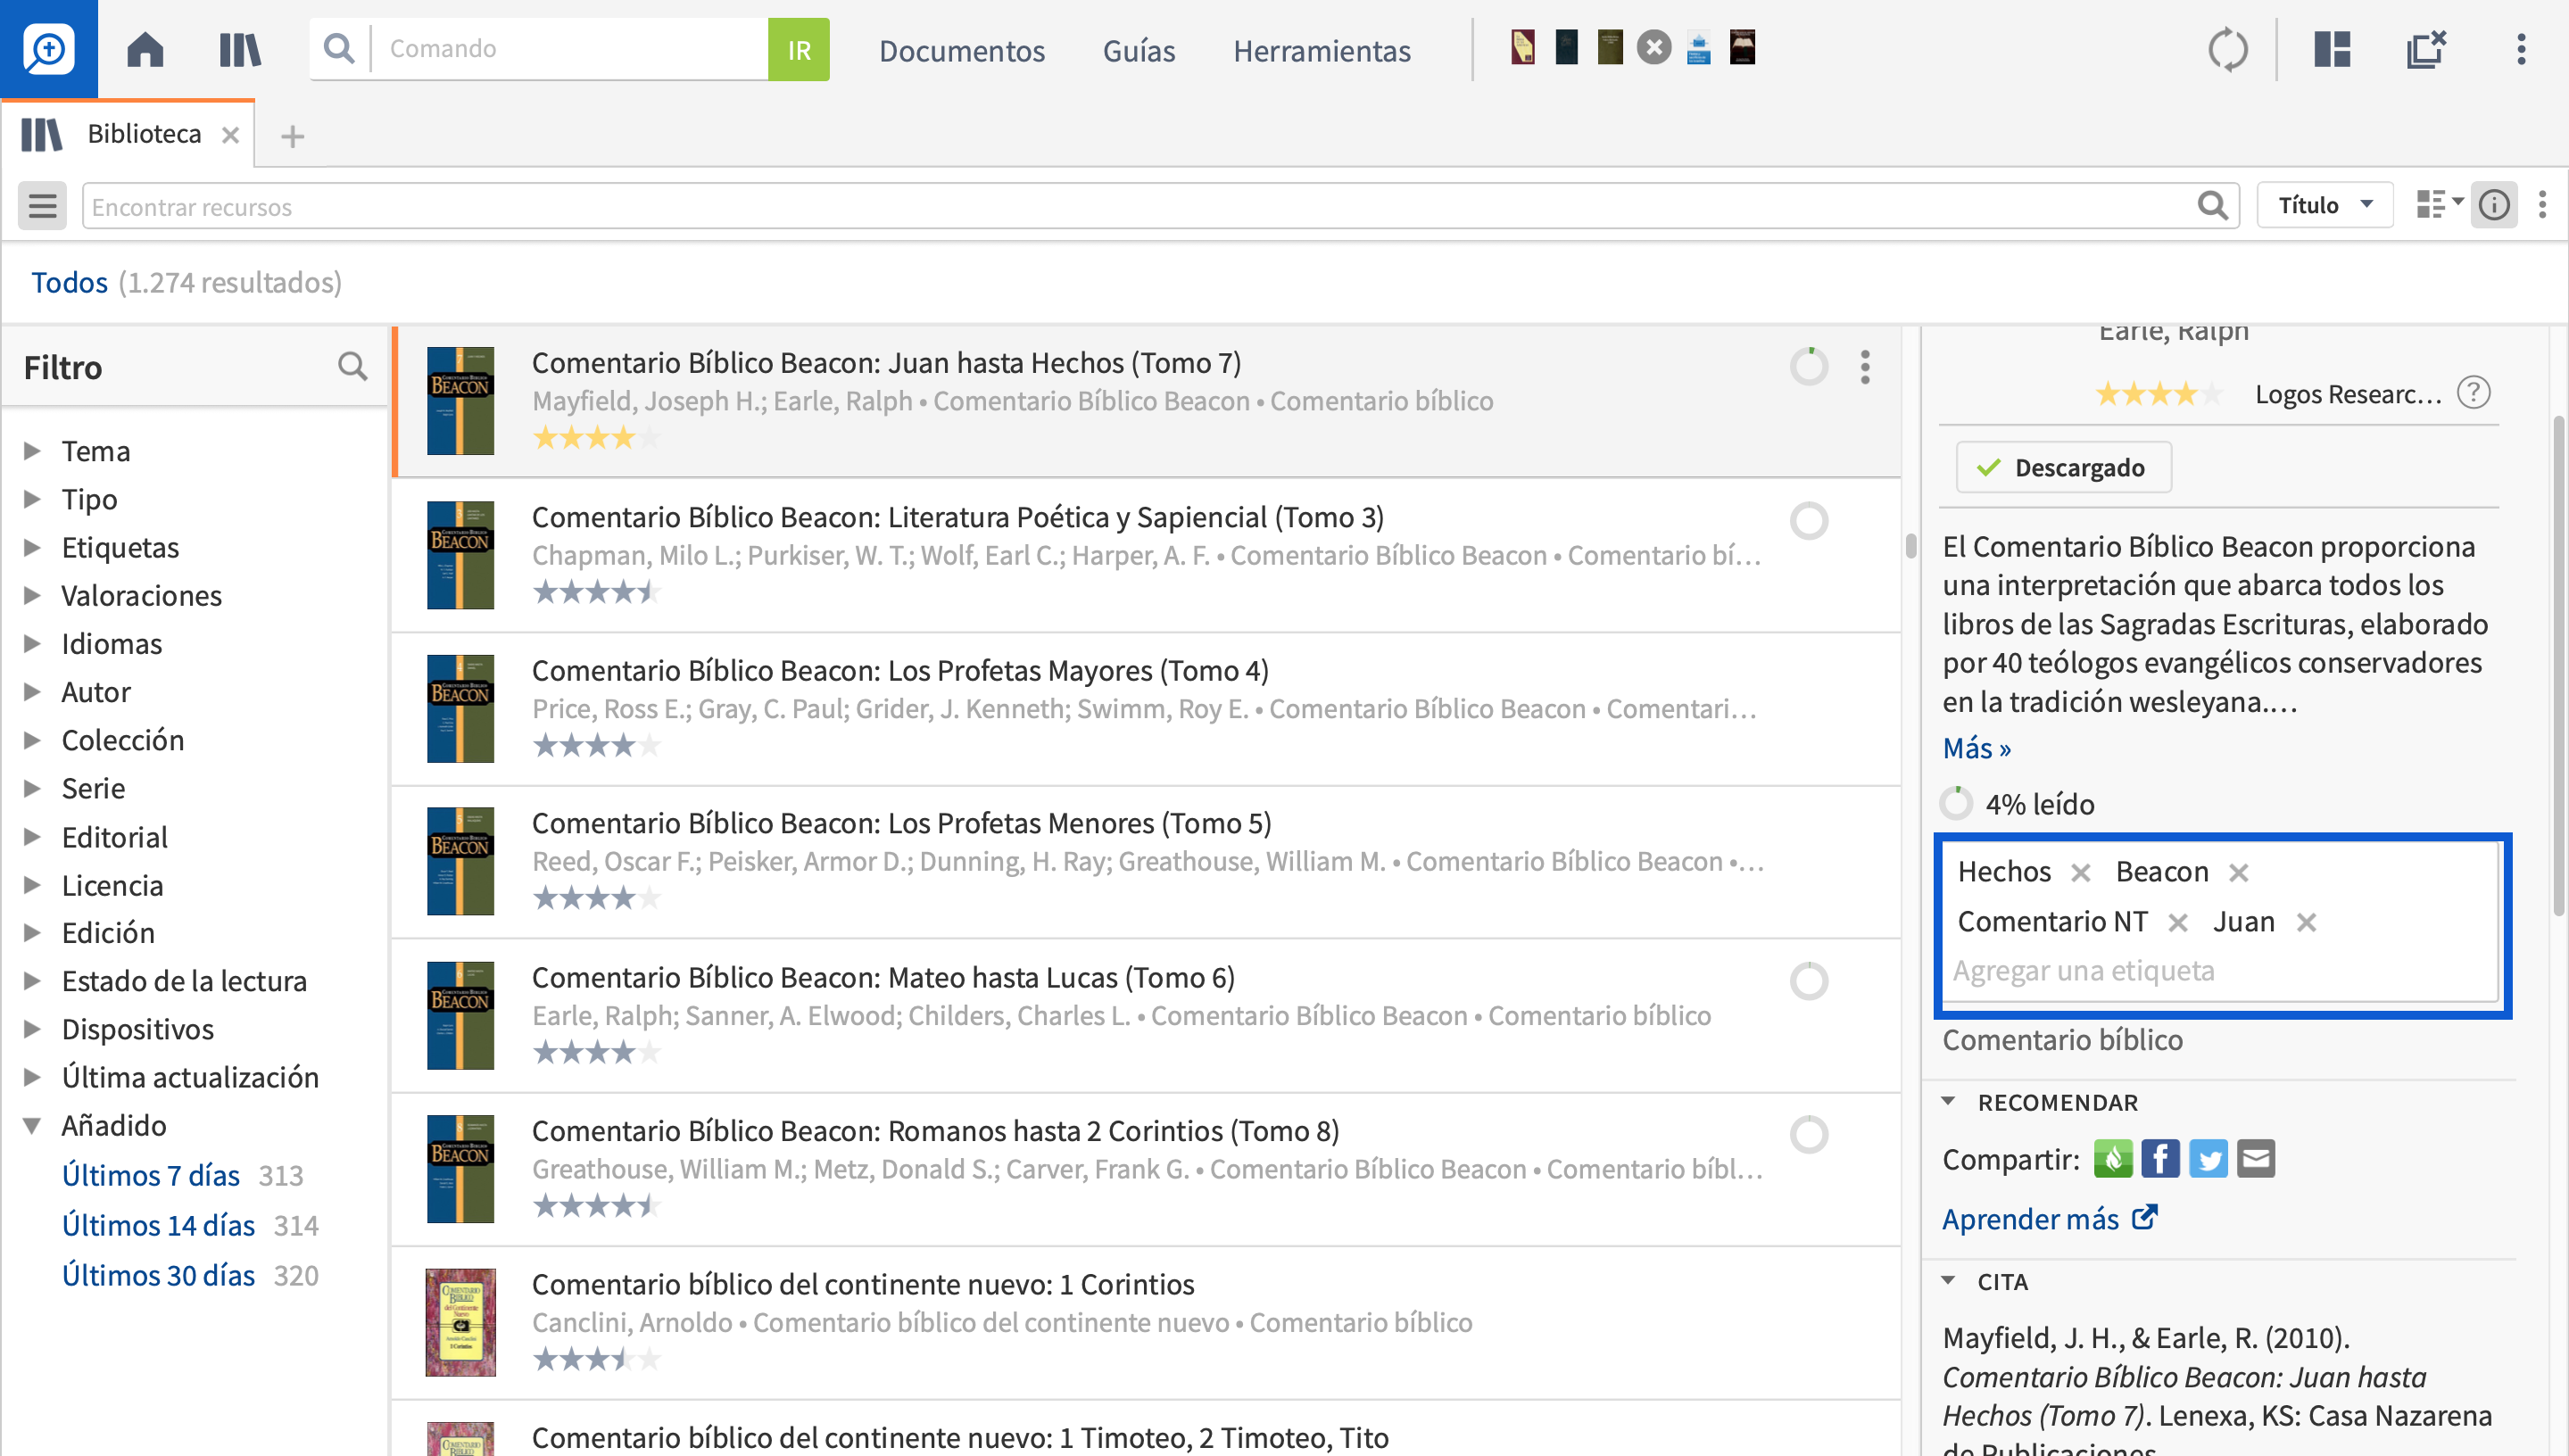
Task: Go to the Home screen icon
Action: pyautogui.click(x=145, y=49)
